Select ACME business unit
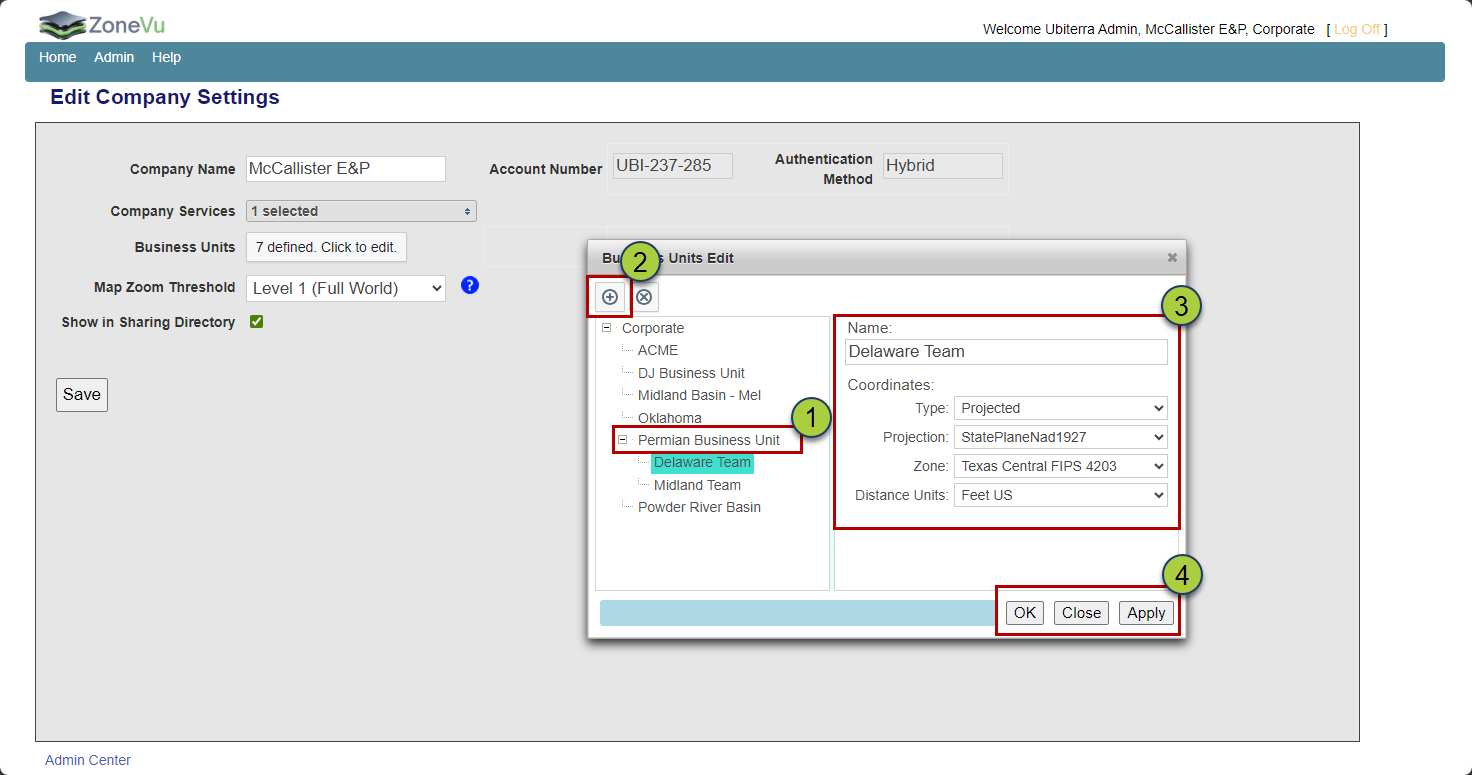This screenshot has height=775, width=1472. (658, 350)
